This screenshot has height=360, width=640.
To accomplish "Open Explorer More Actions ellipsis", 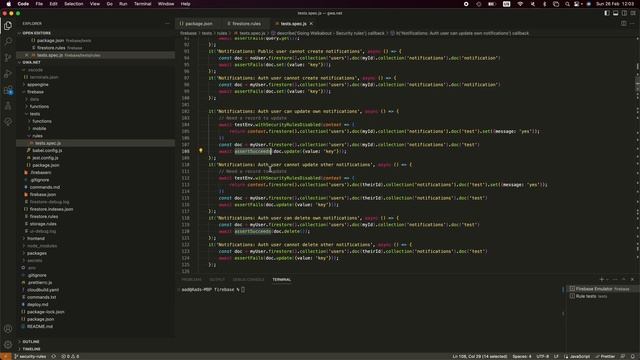I will click(x=167, y=24).
